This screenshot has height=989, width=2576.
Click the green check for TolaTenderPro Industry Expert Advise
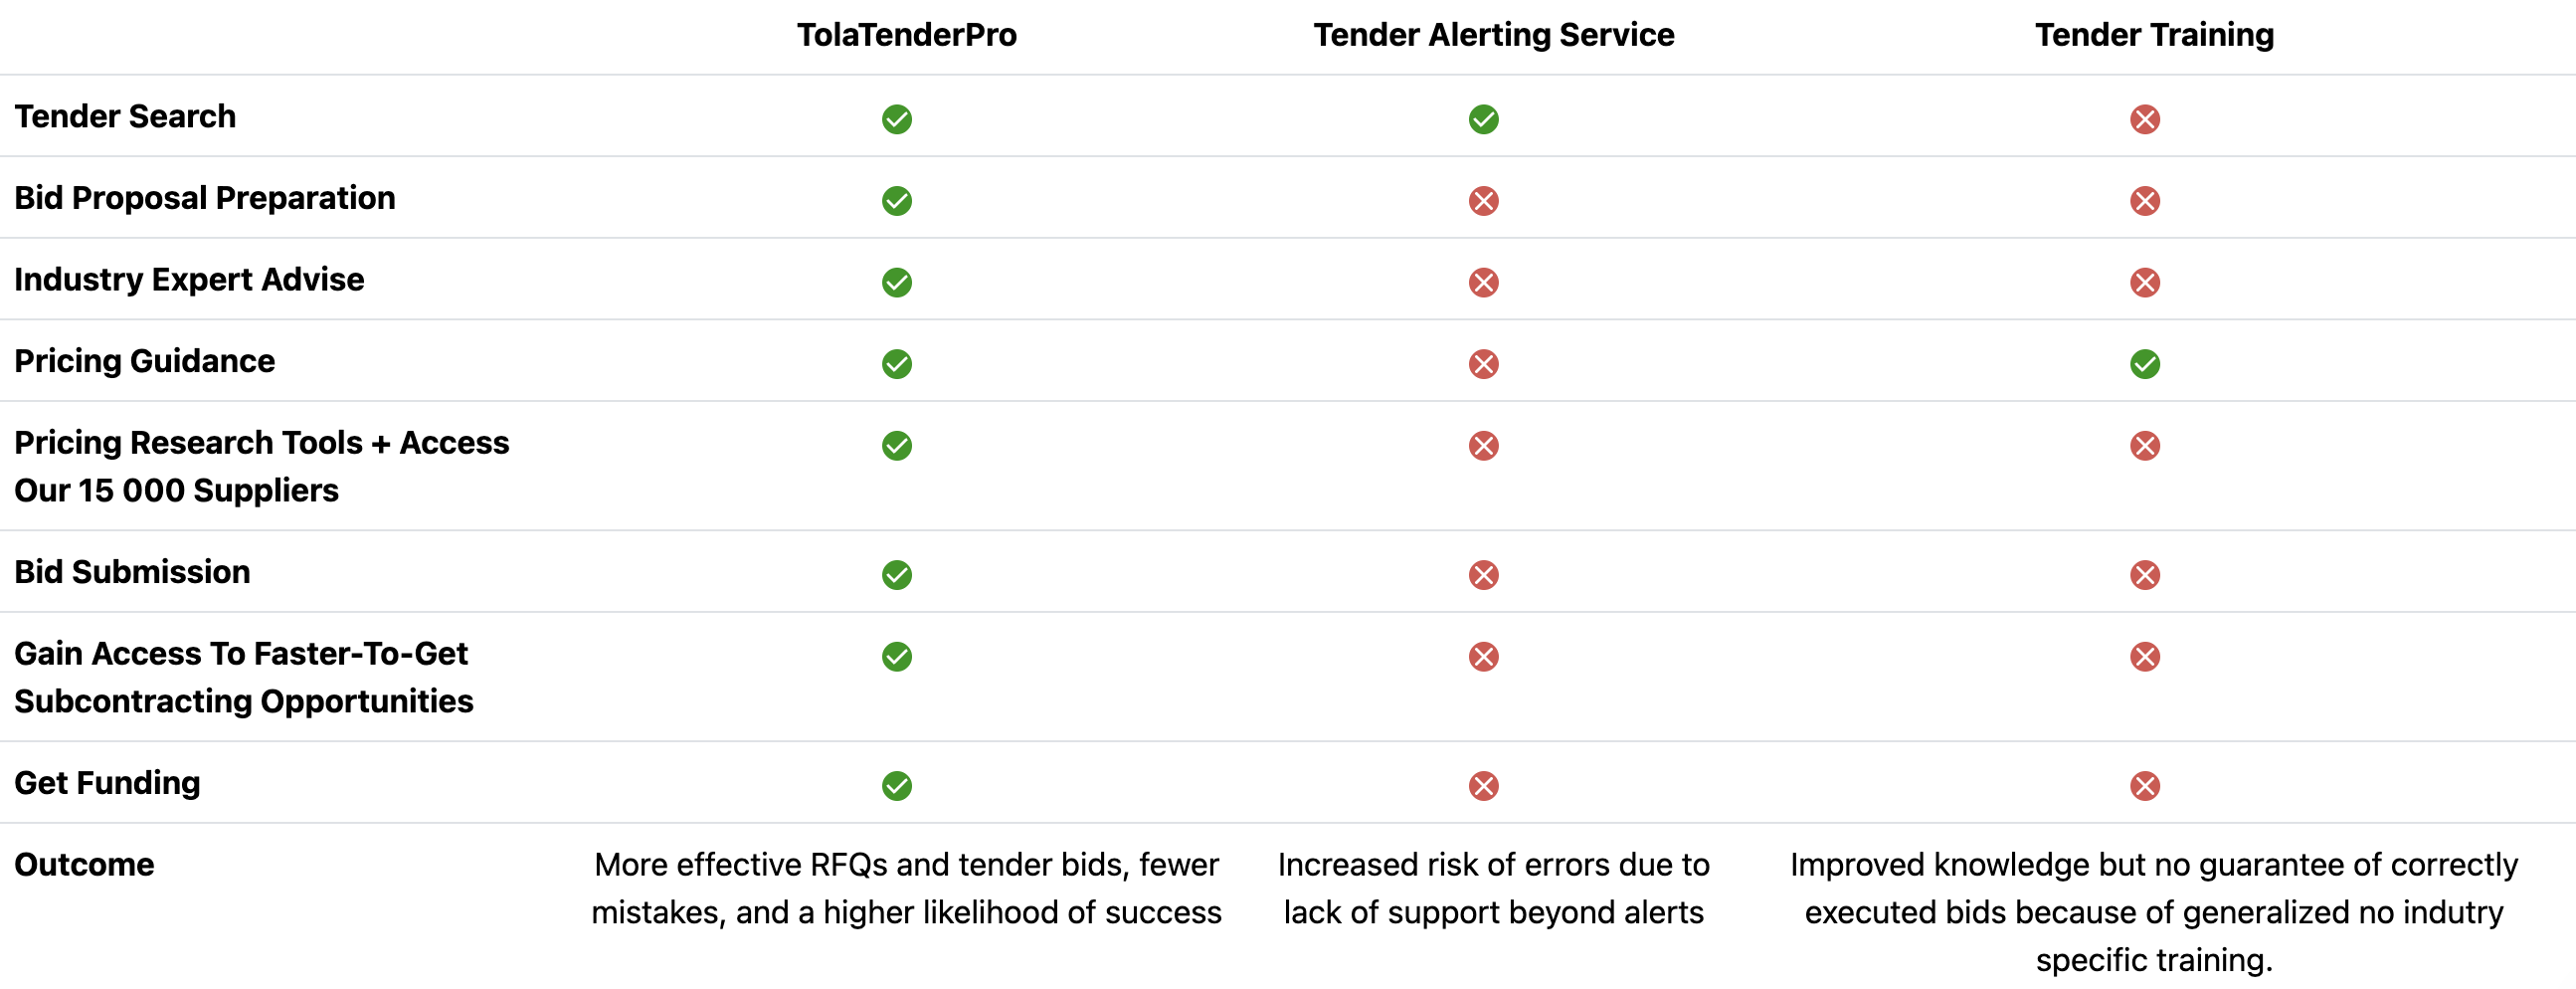click(x=897, y=282)
